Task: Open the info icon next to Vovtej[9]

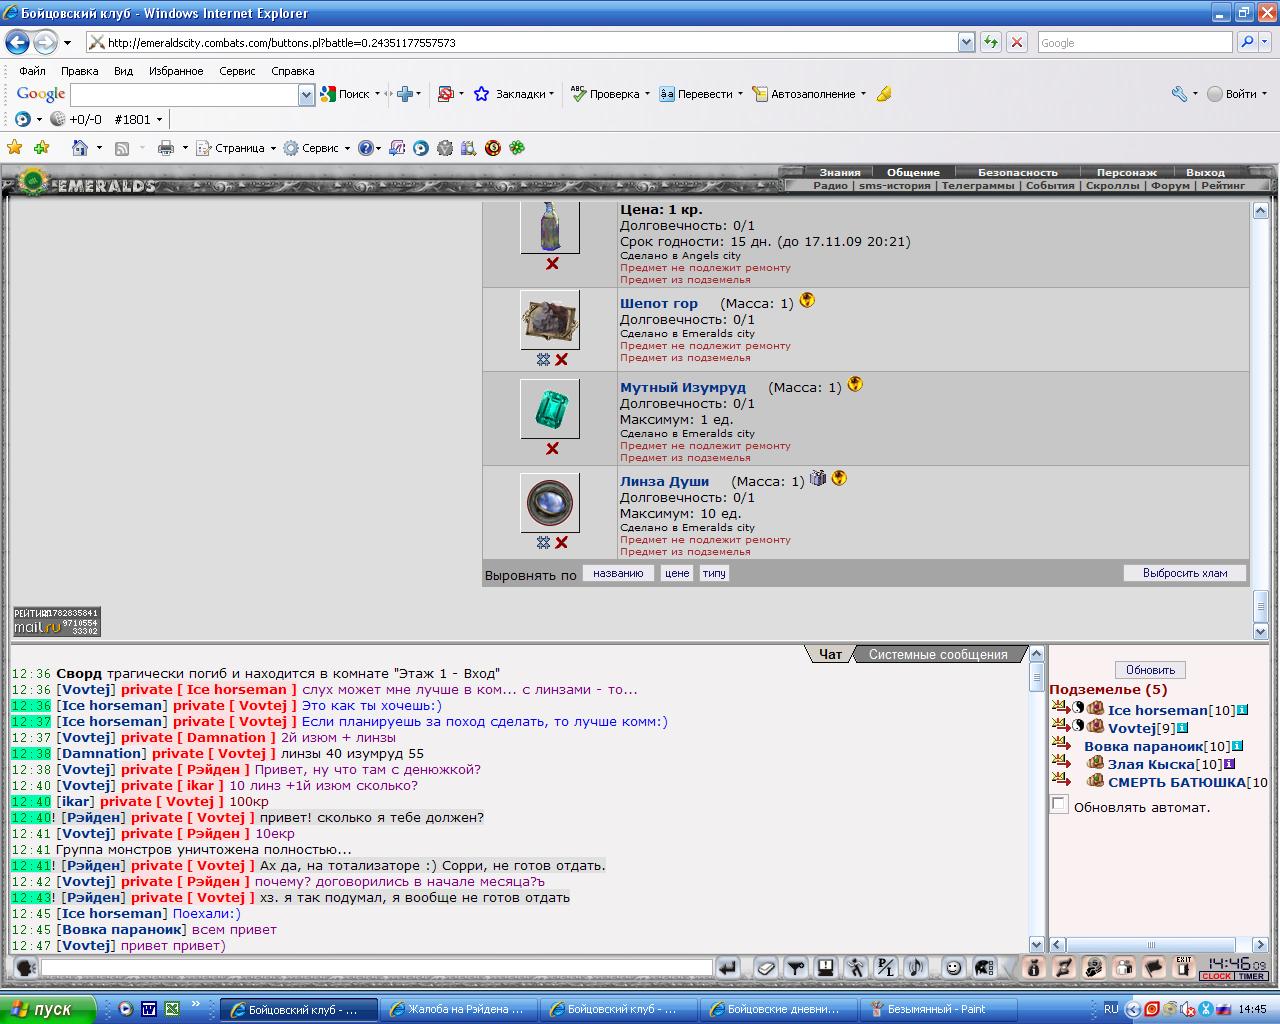Action: pos(1182,728)
